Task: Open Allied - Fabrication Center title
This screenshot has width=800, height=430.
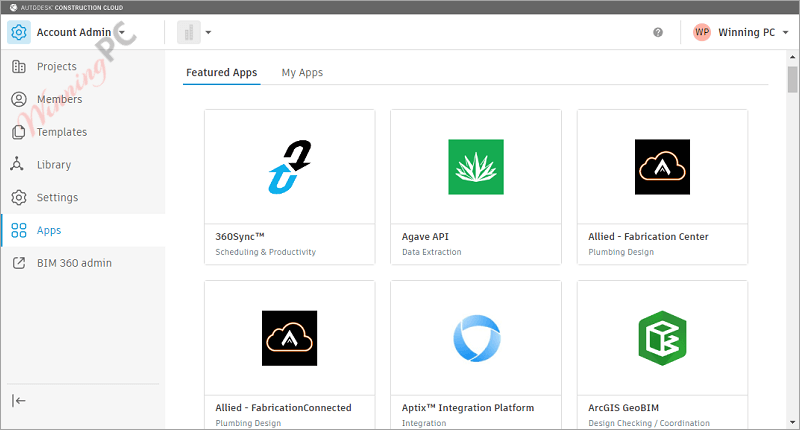Action: click(648, 237)
